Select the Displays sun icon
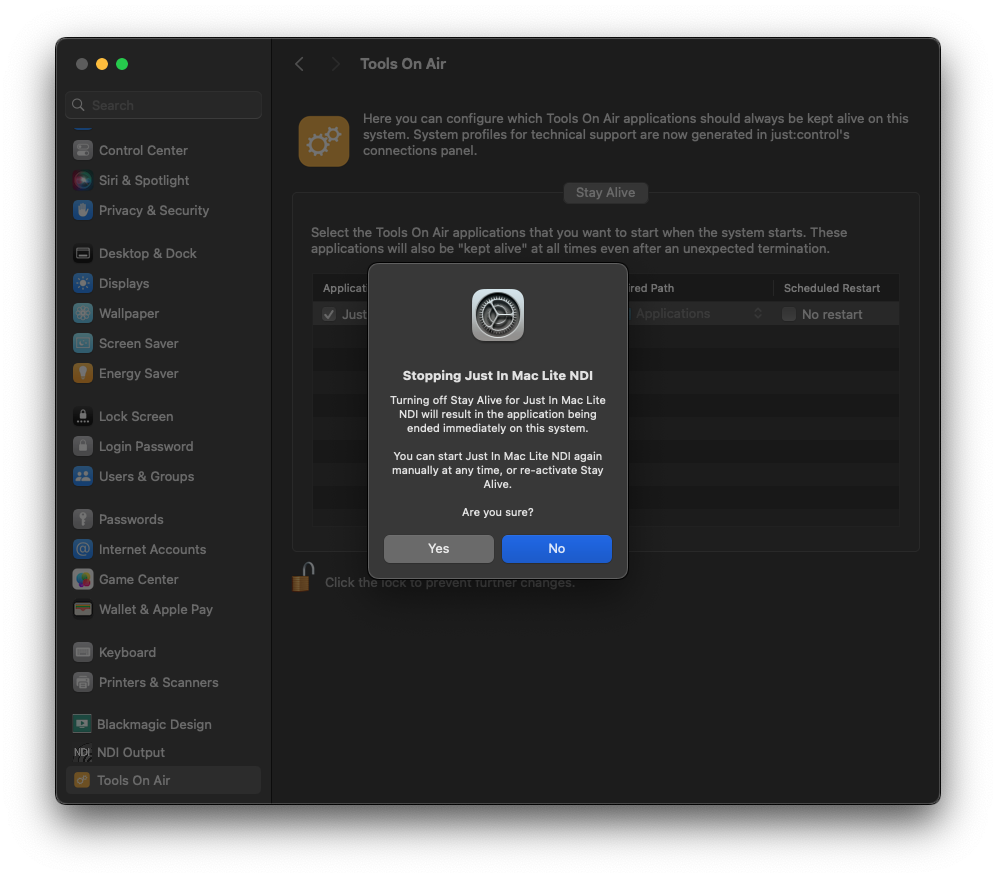Image resolution: width=996 pixels, height=878 pixels. pyautogui.click(x=83, y=283)
